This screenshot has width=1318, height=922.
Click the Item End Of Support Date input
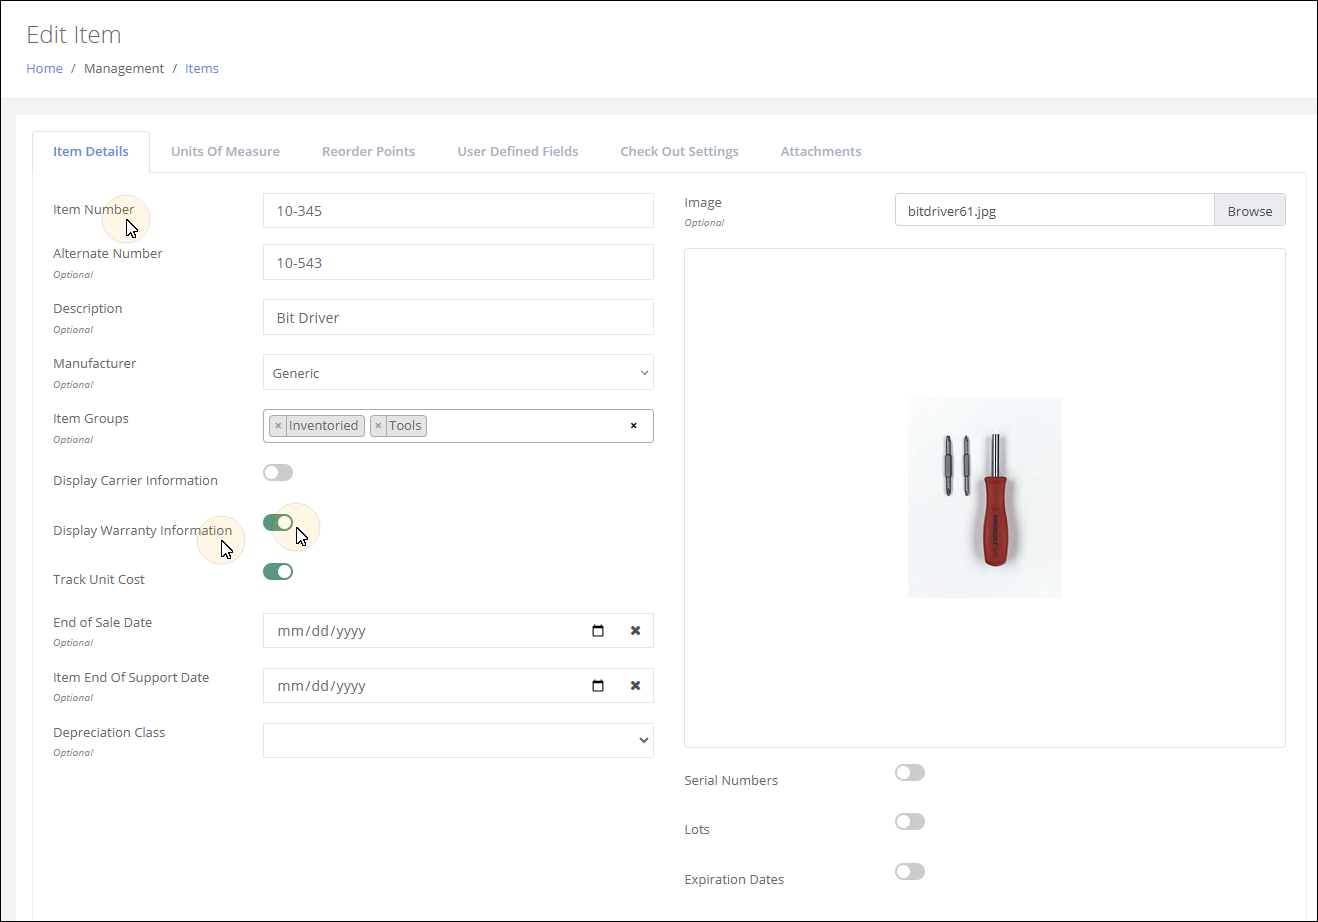[458, 686]
